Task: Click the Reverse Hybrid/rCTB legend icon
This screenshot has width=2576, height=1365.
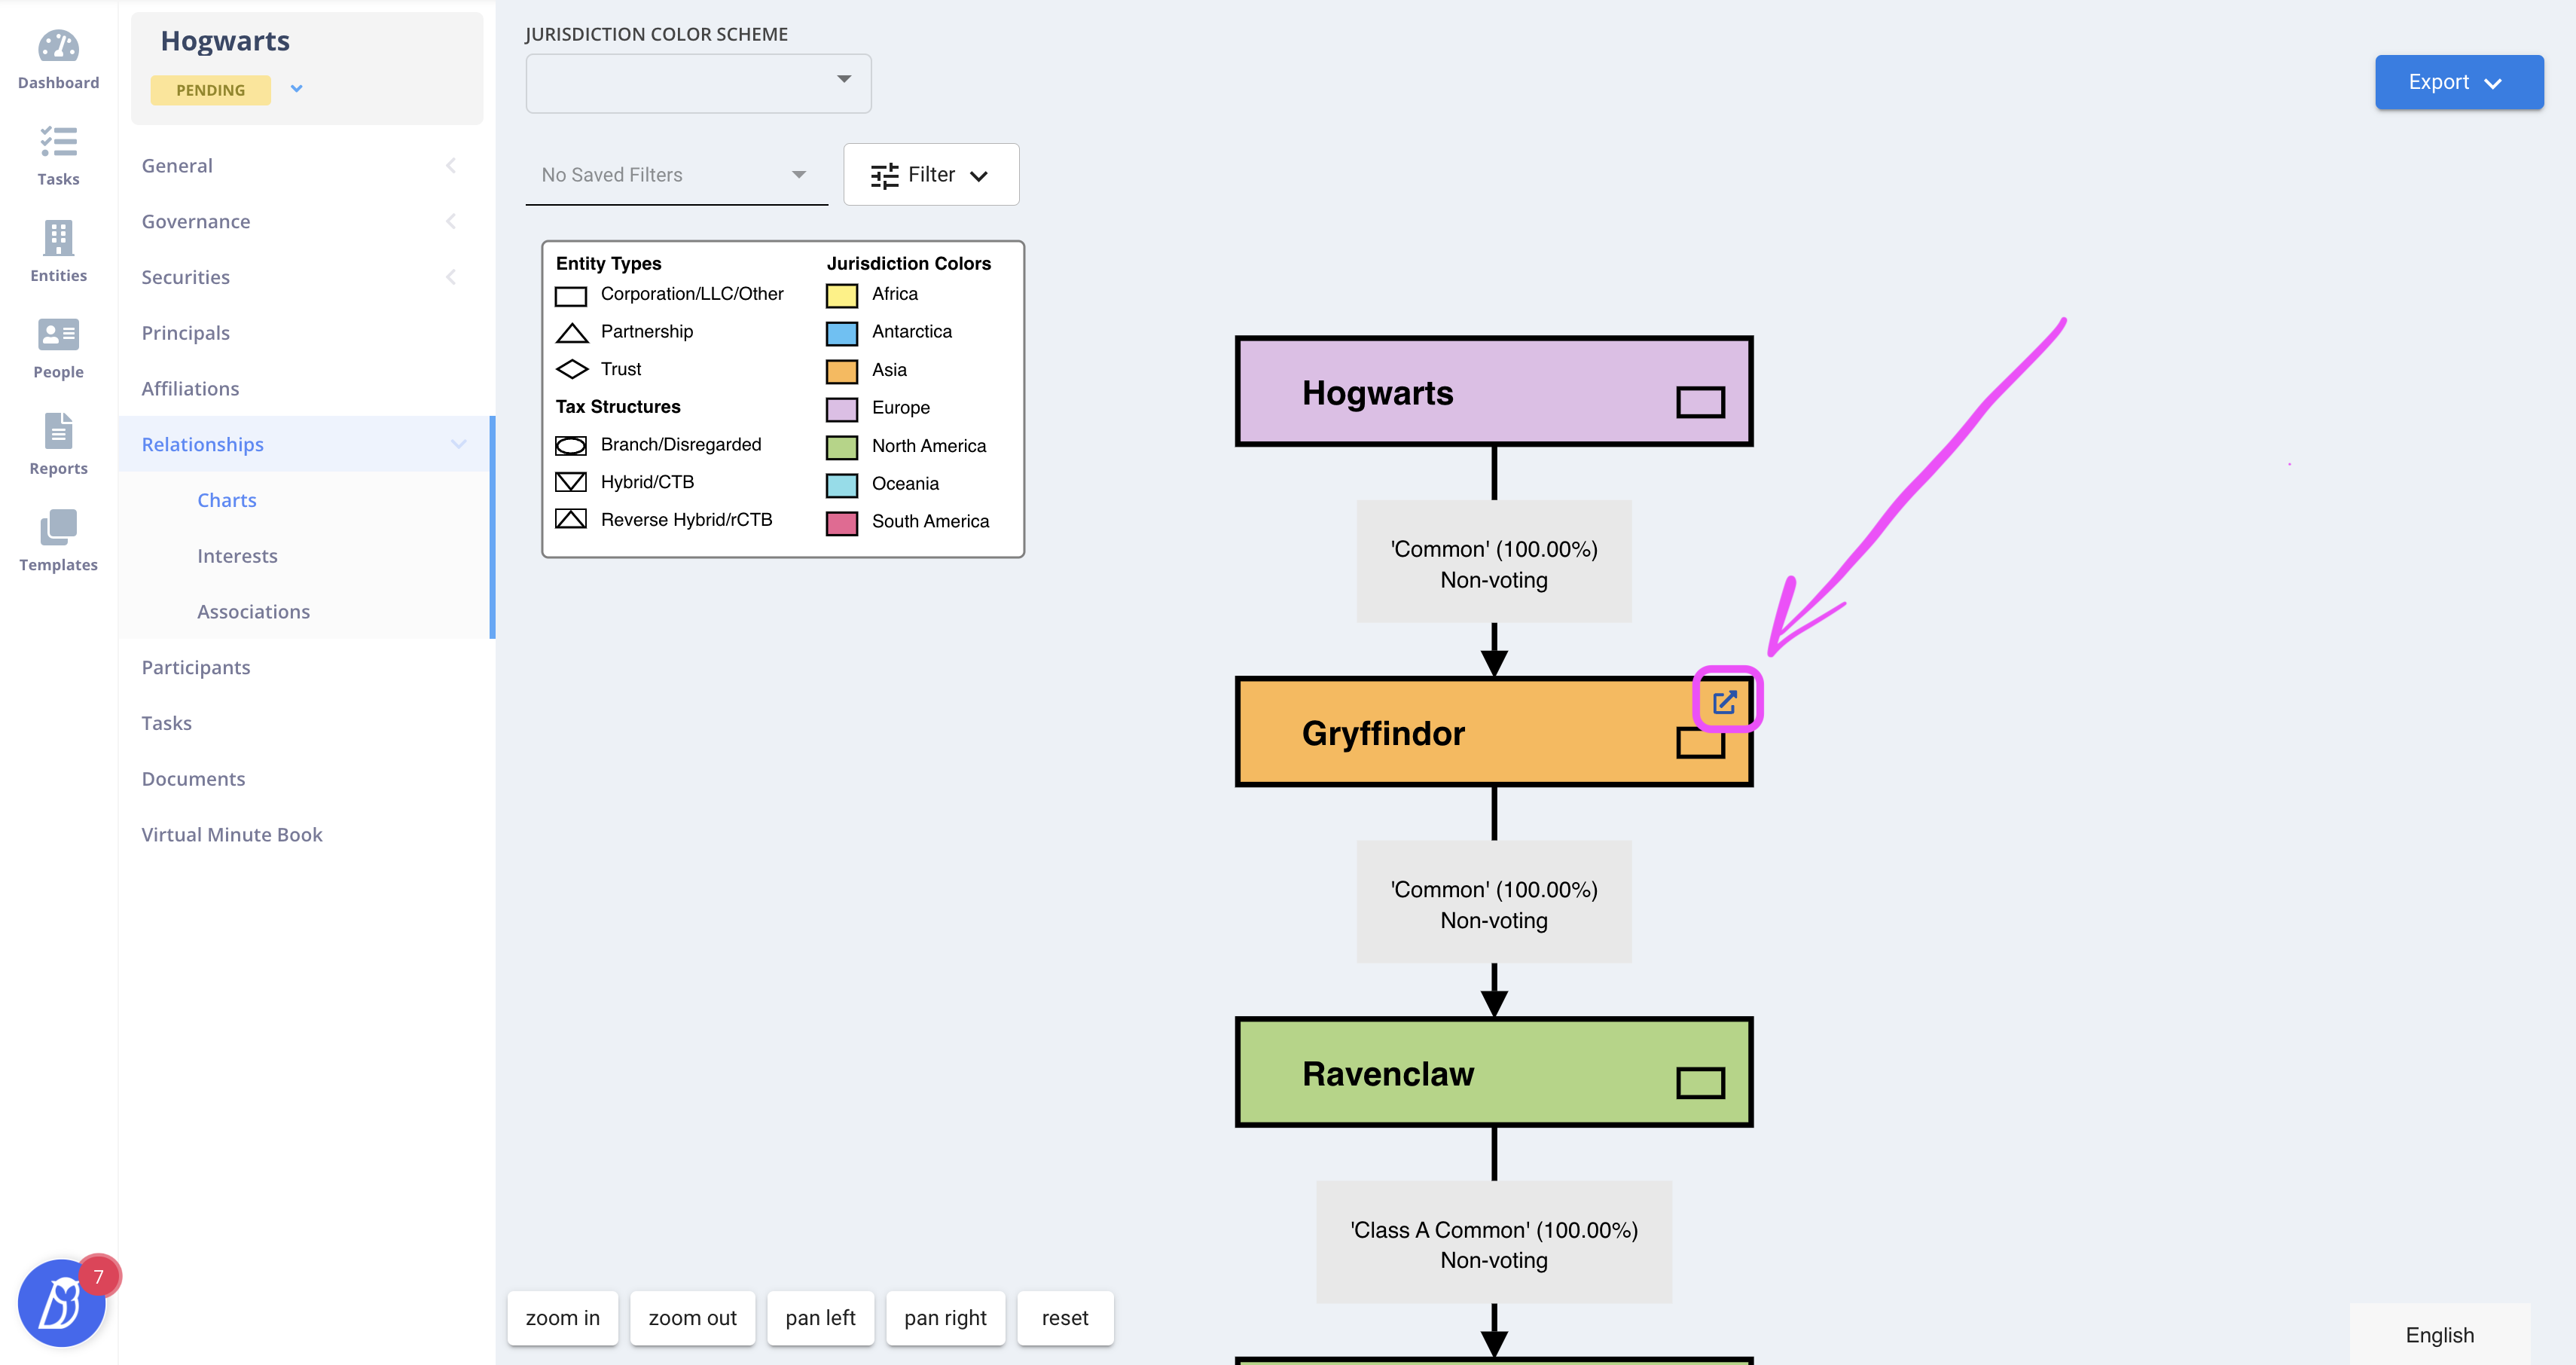Action: click(571, 519)
